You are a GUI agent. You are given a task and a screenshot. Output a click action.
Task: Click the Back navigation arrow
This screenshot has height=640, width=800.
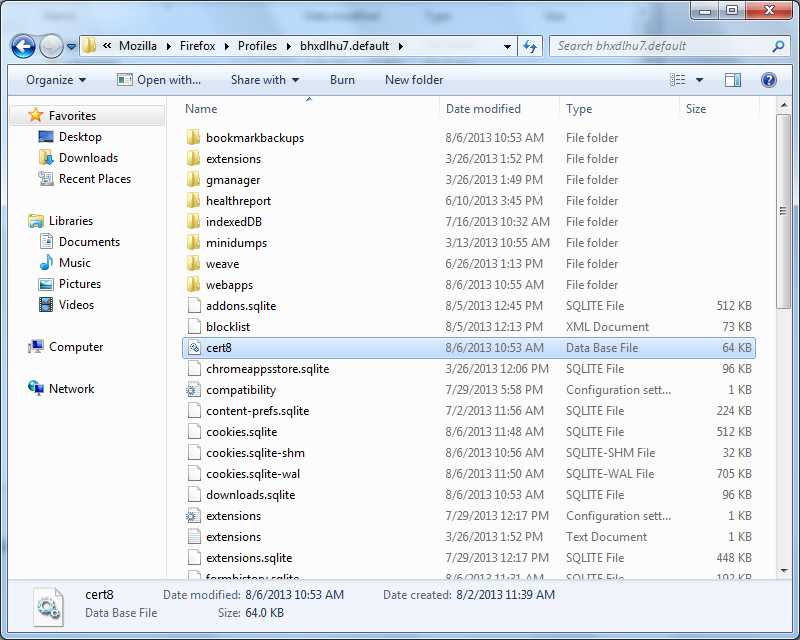[23, 46]
